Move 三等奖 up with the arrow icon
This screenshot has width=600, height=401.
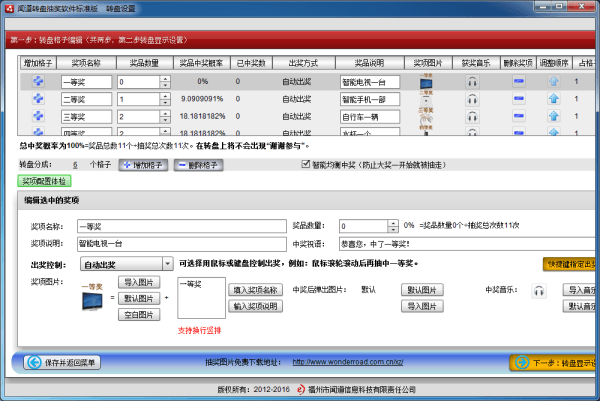[x=552, y=117]
